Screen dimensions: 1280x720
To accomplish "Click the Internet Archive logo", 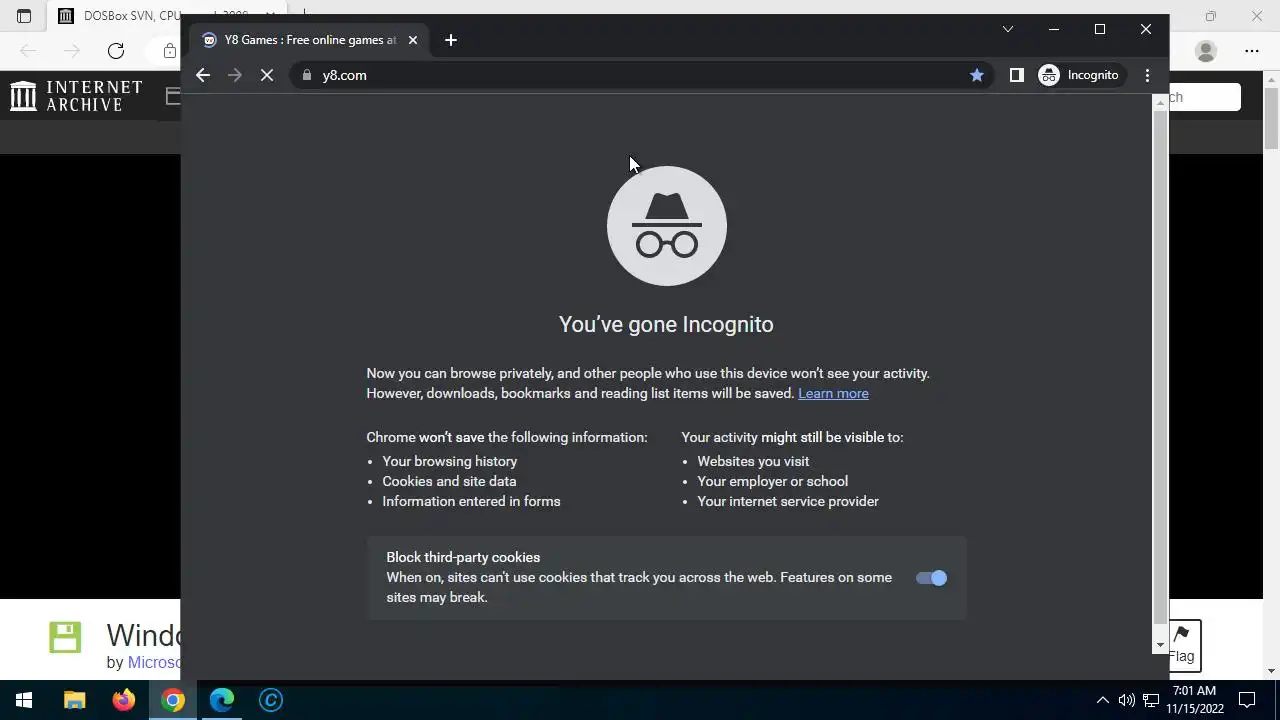I will (x=76, y=96).
